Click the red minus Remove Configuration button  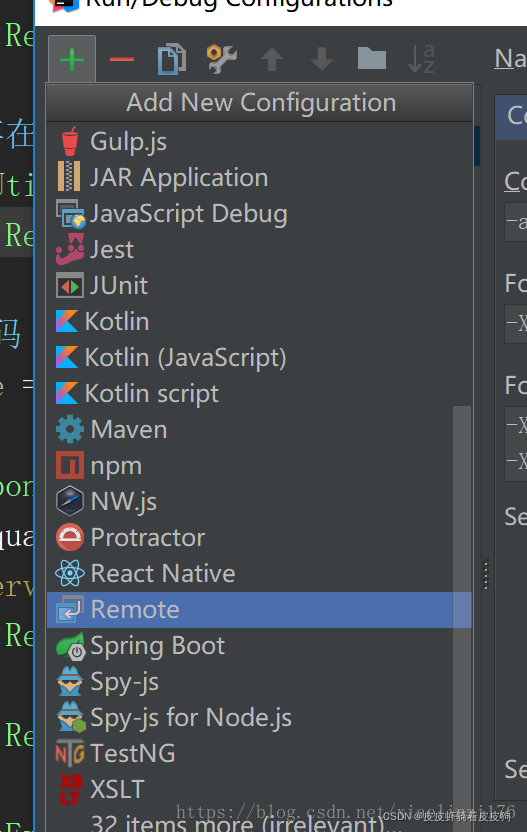[122, 59]
